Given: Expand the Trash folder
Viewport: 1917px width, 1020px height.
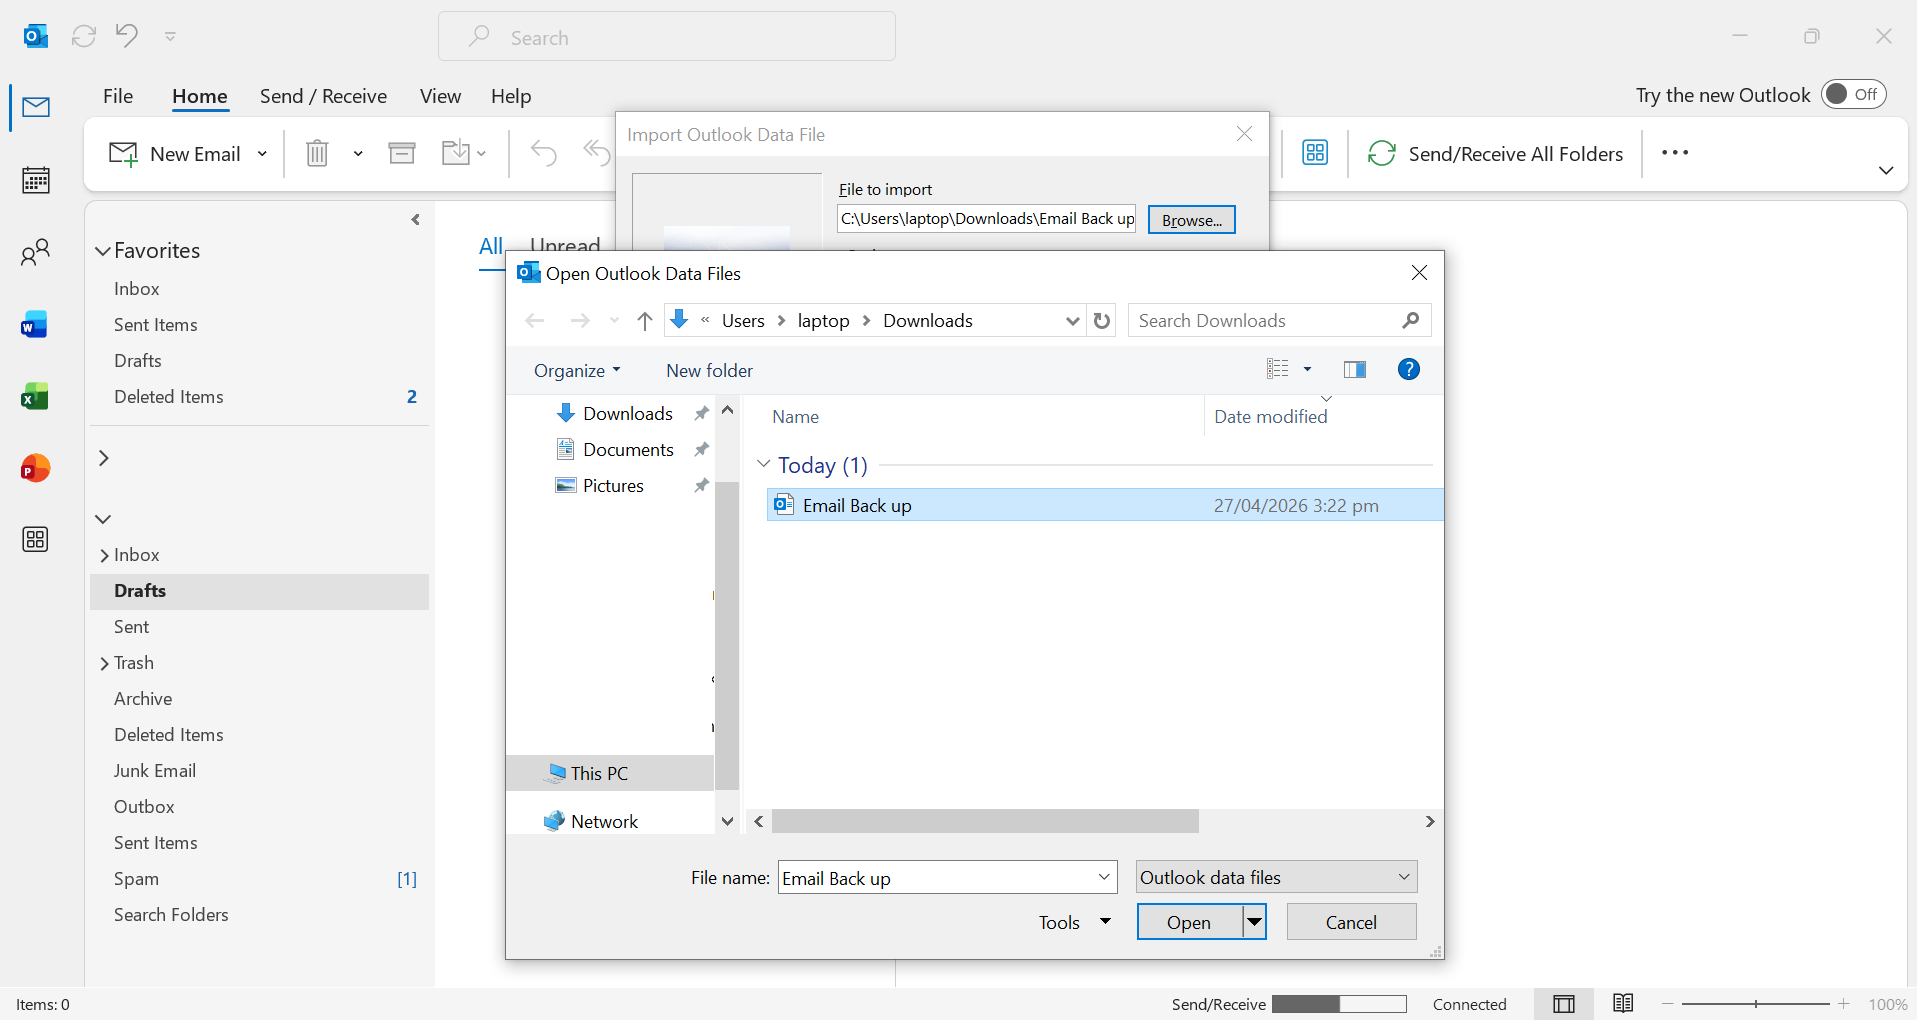Looking at the screenshot, I should [105, 664].
